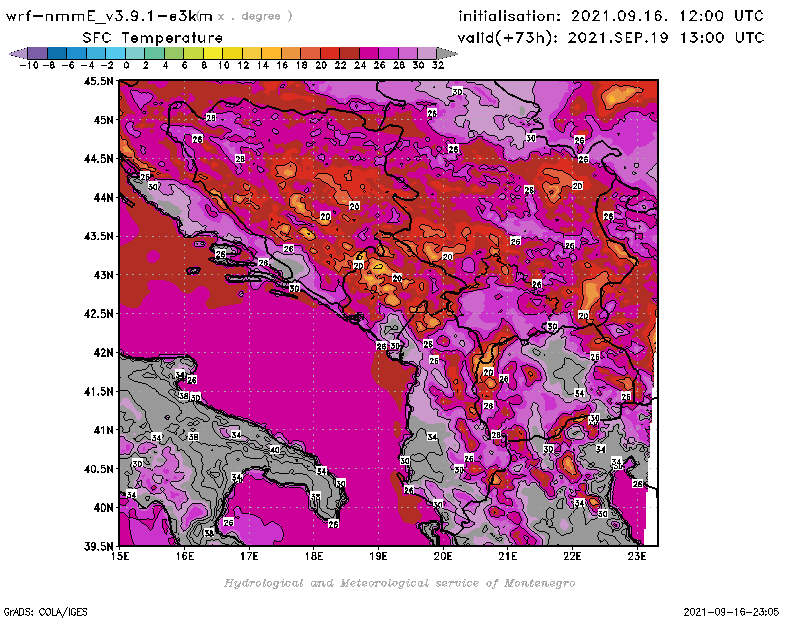
Task: Click the 44.5N latitude label
Action: (x=98, y=159)
